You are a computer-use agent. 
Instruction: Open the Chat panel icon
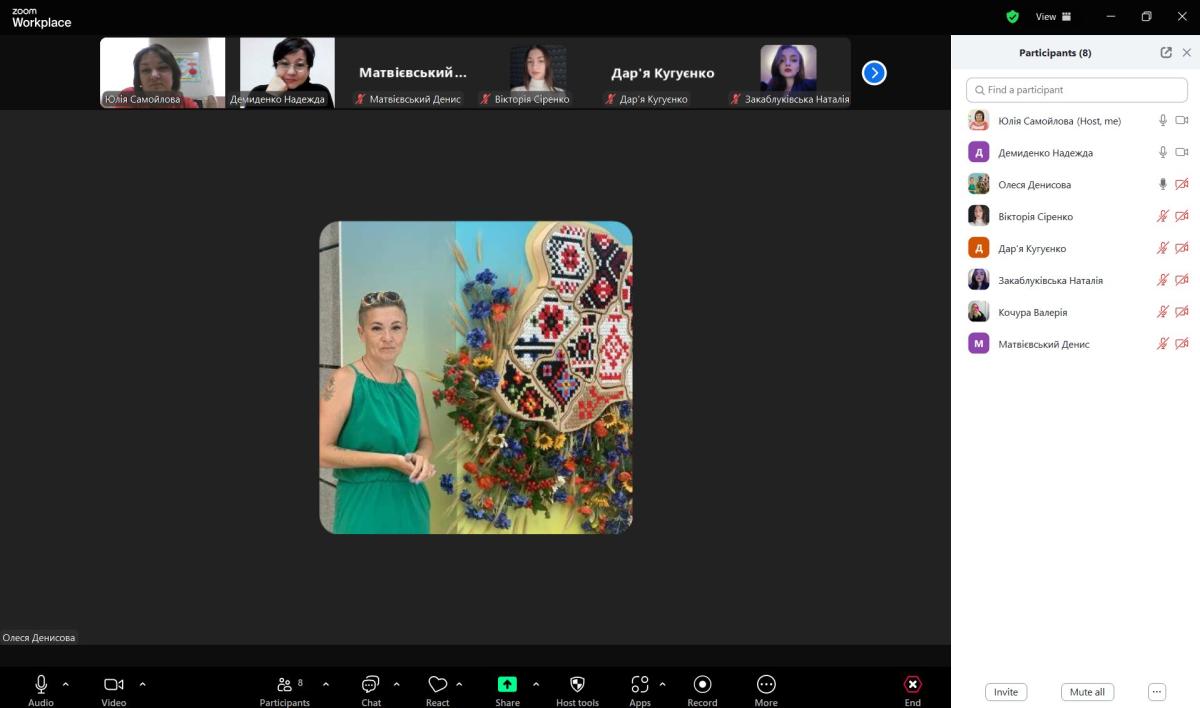point(370,685)
